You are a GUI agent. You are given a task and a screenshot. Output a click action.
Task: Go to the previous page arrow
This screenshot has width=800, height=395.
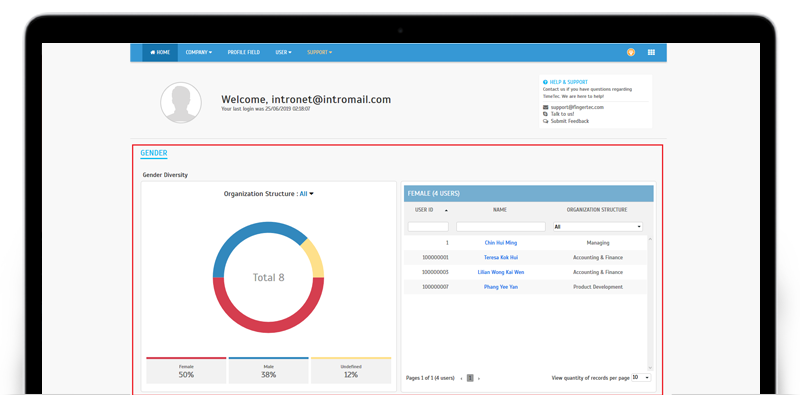pyautogui.click(x=462, y=378)
